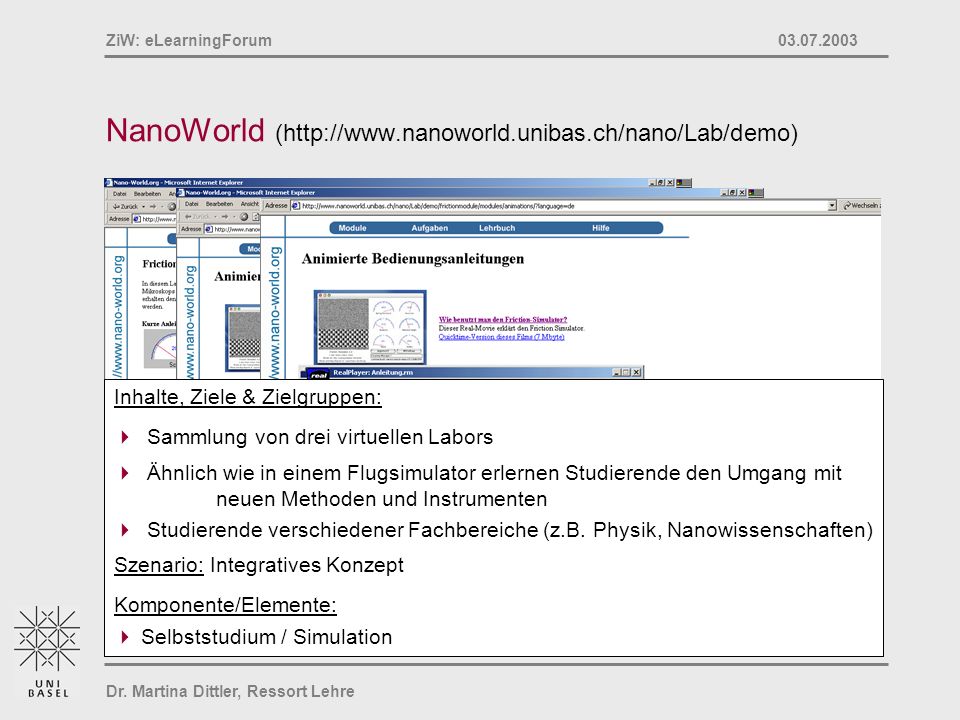Minimize the rearmost IE window
The width and height of the screenshot is (960, 720).
(653, 182)
